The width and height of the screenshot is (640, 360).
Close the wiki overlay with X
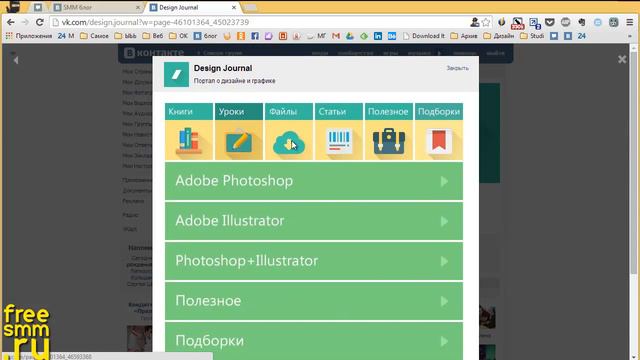[622, 60]
